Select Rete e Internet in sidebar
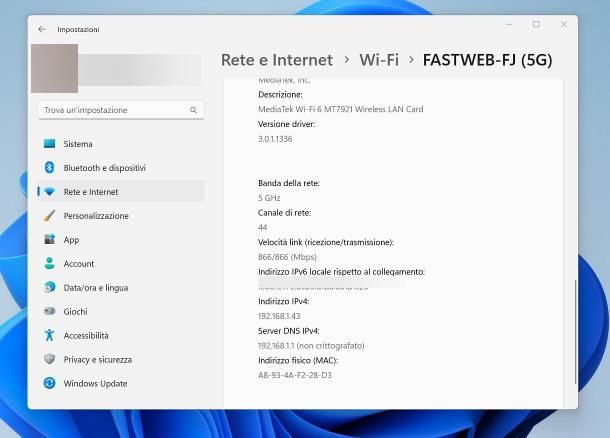 [x=121, y=192]
